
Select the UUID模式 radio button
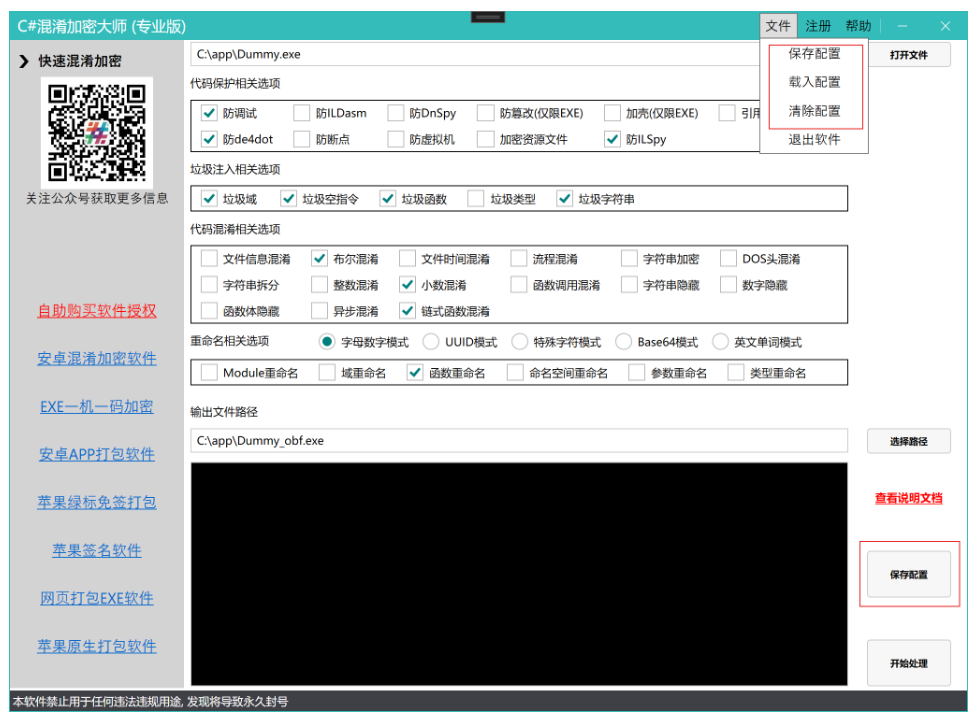[431, 342]
